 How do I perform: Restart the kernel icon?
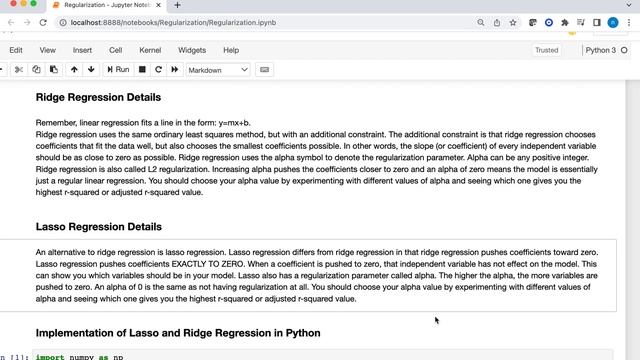pyautogui.click(x=158, y=70)
